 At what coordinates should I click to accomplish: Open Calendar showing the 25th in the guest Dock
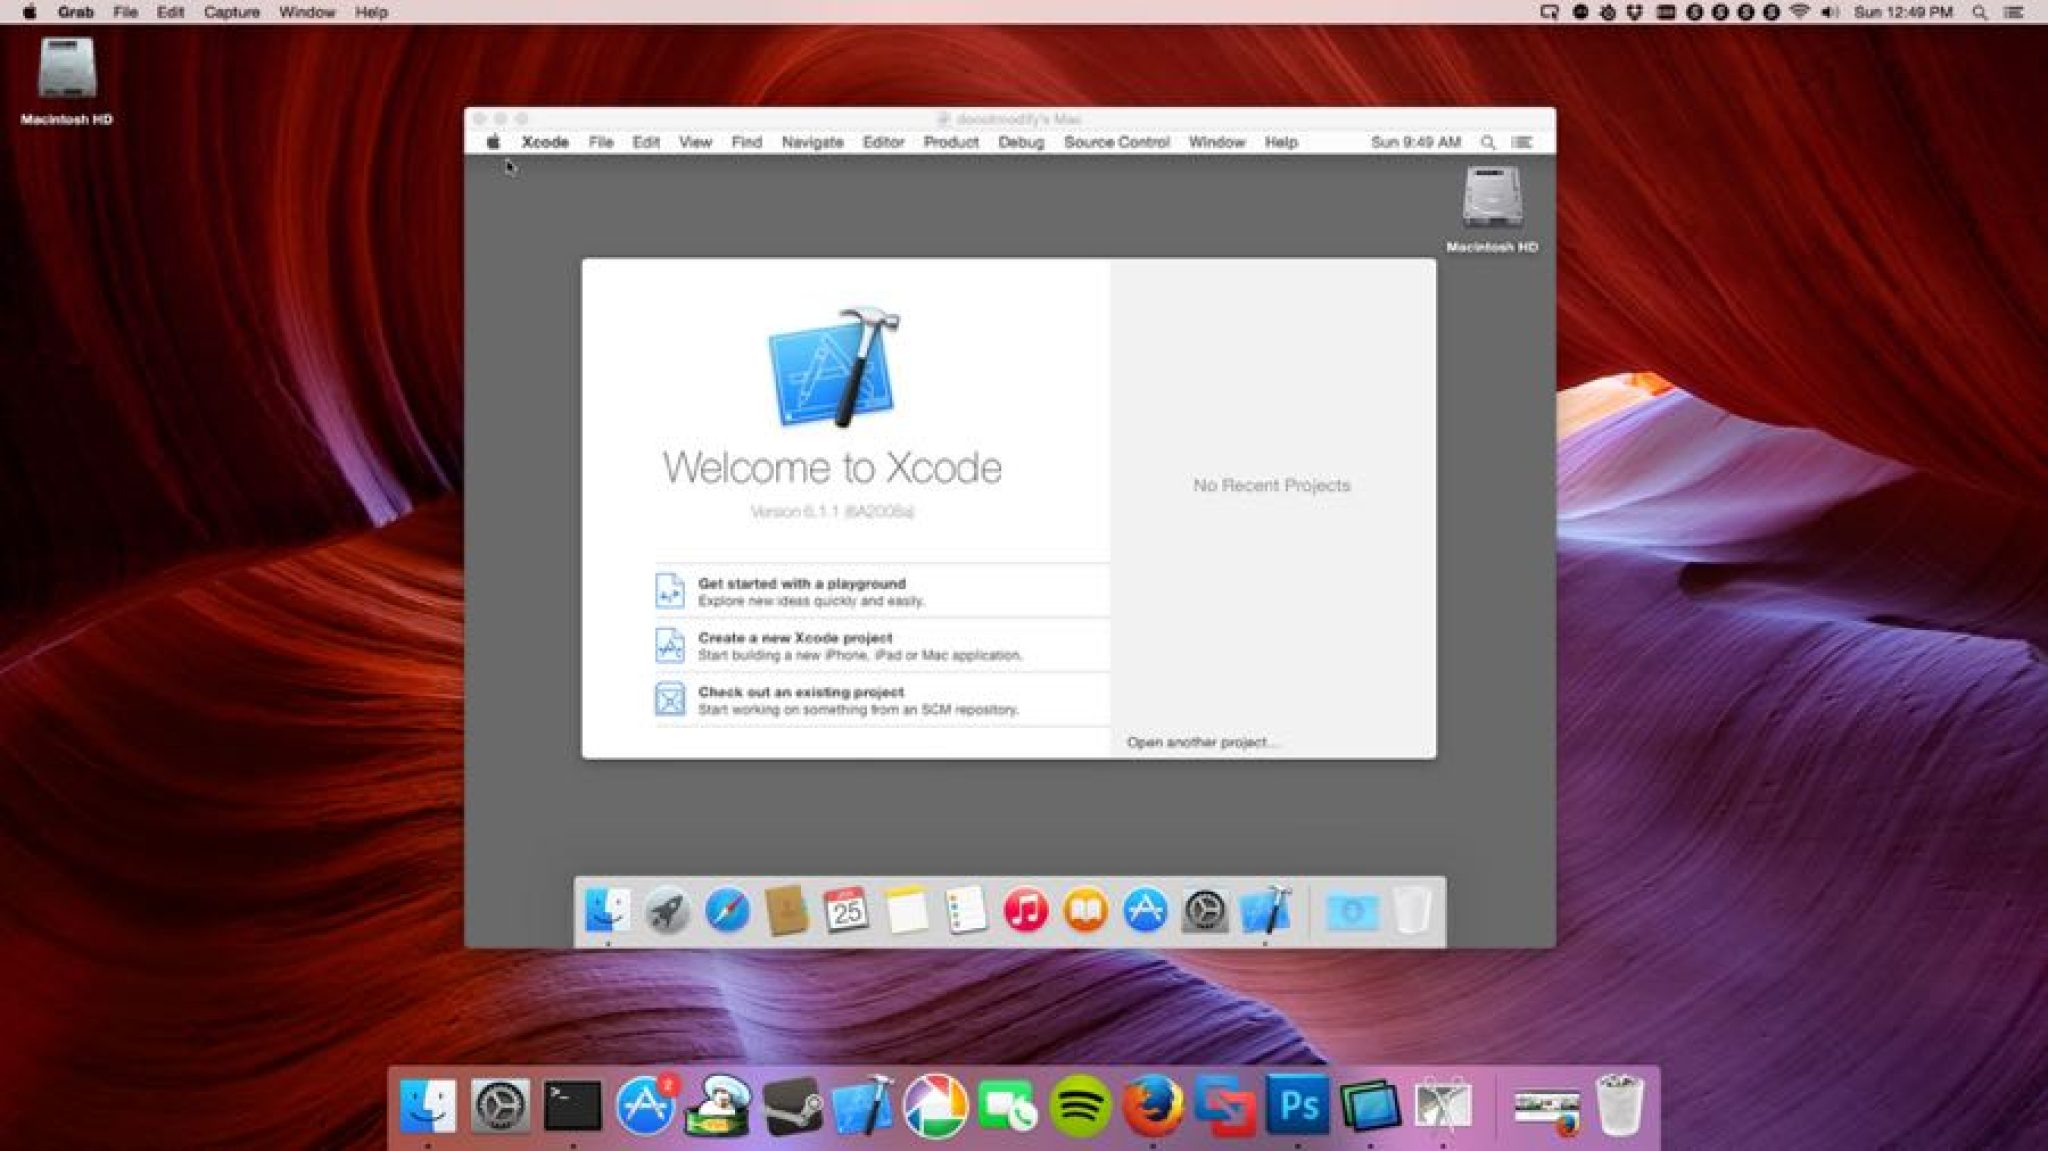coord(847,910)
